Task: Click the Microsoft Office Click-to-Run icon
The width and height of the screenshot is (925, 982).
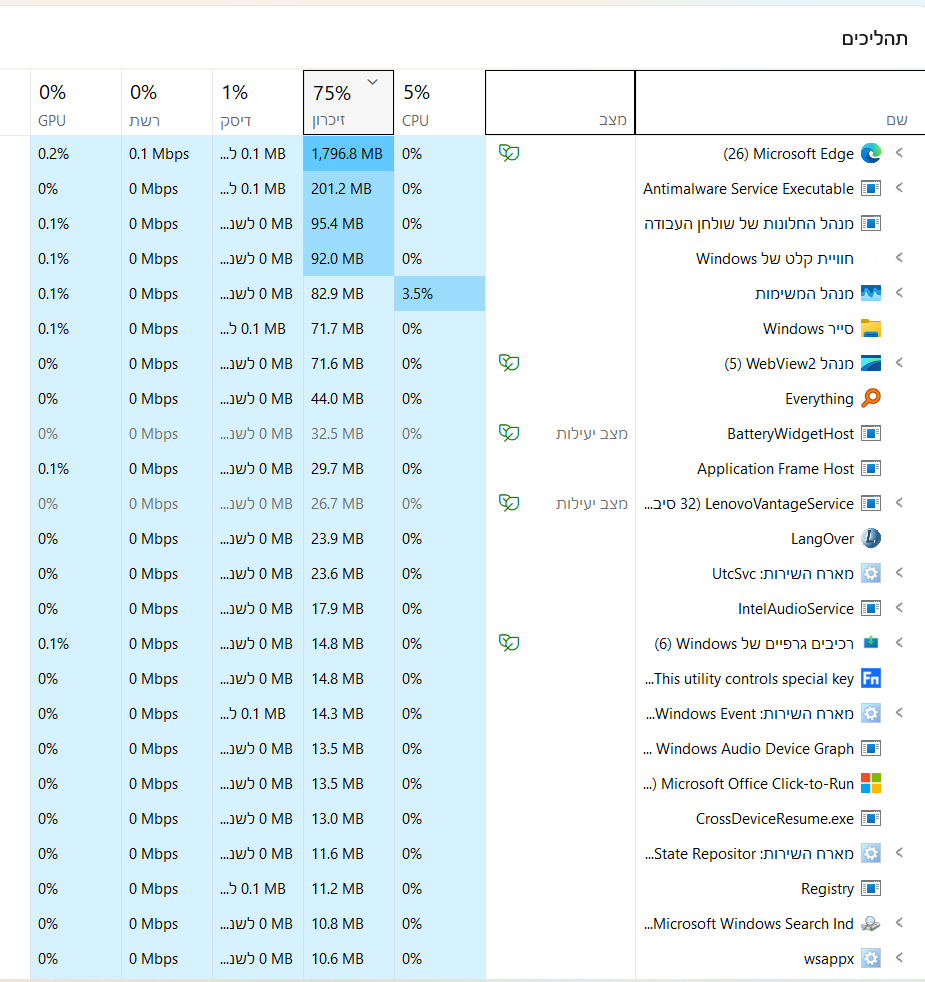Action: click(870, 783)
